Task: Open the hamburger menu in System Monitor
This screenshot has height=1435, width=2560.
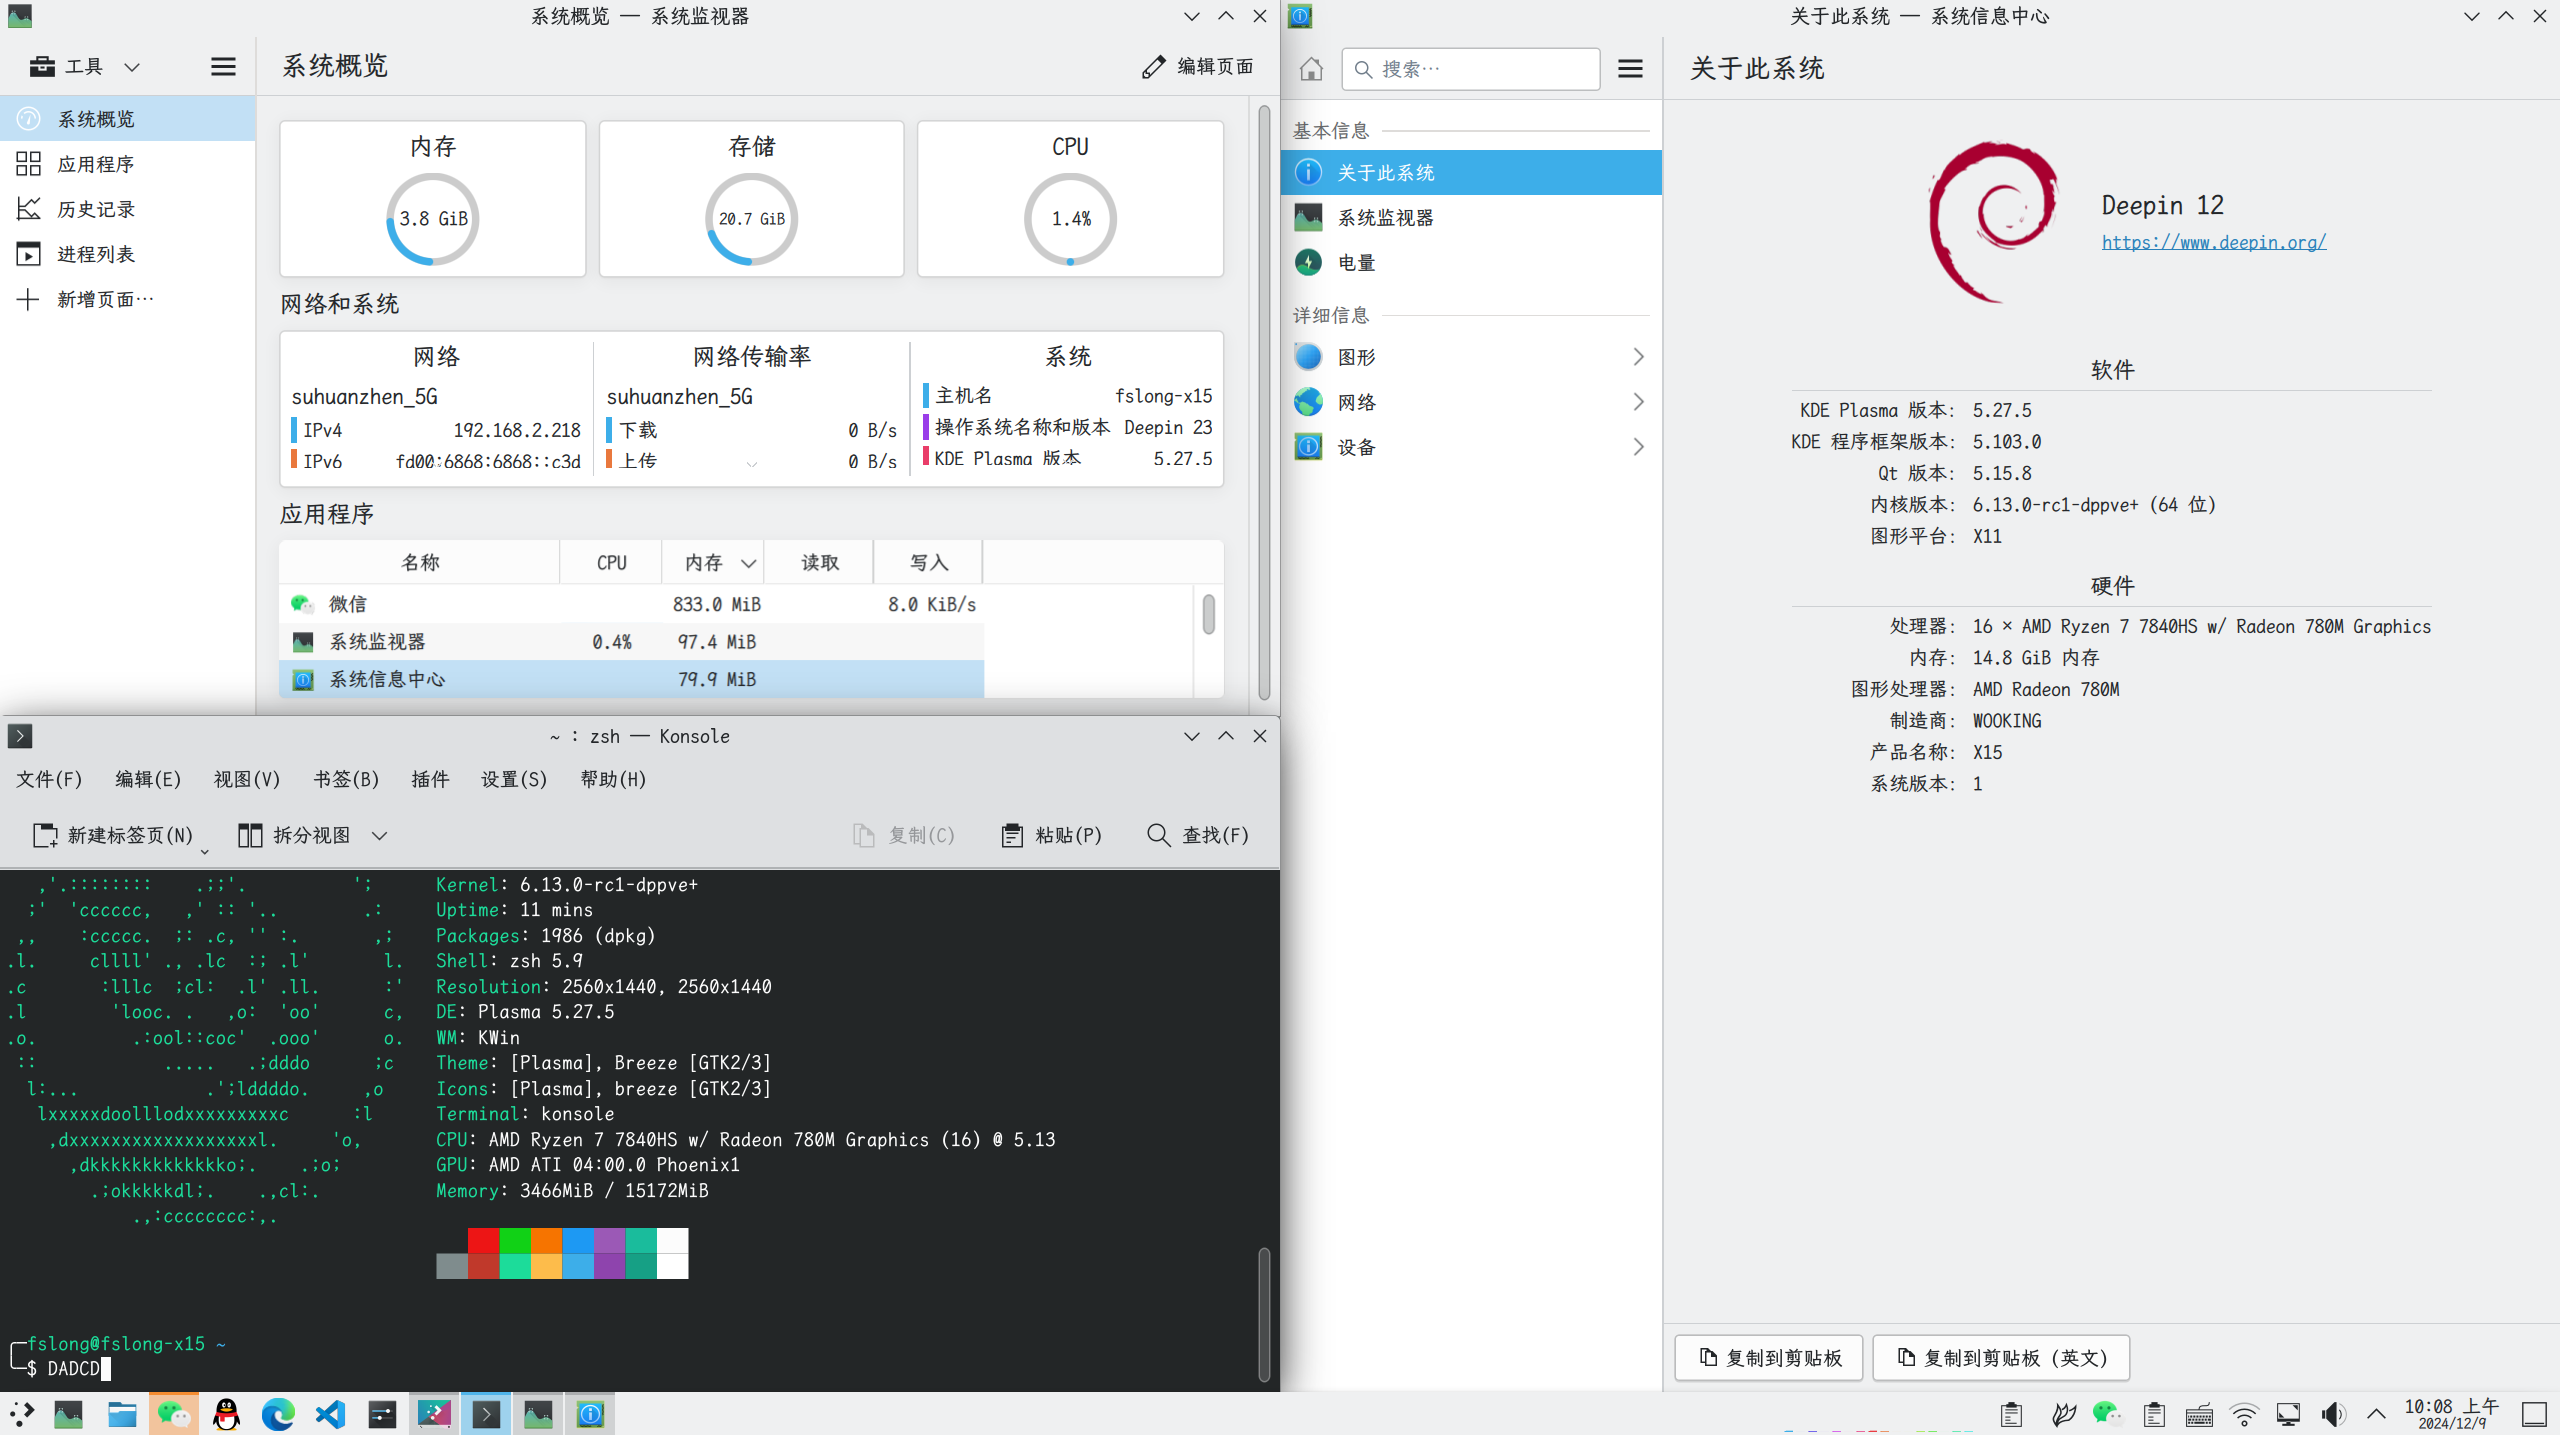Action: (x=223, y=67)
